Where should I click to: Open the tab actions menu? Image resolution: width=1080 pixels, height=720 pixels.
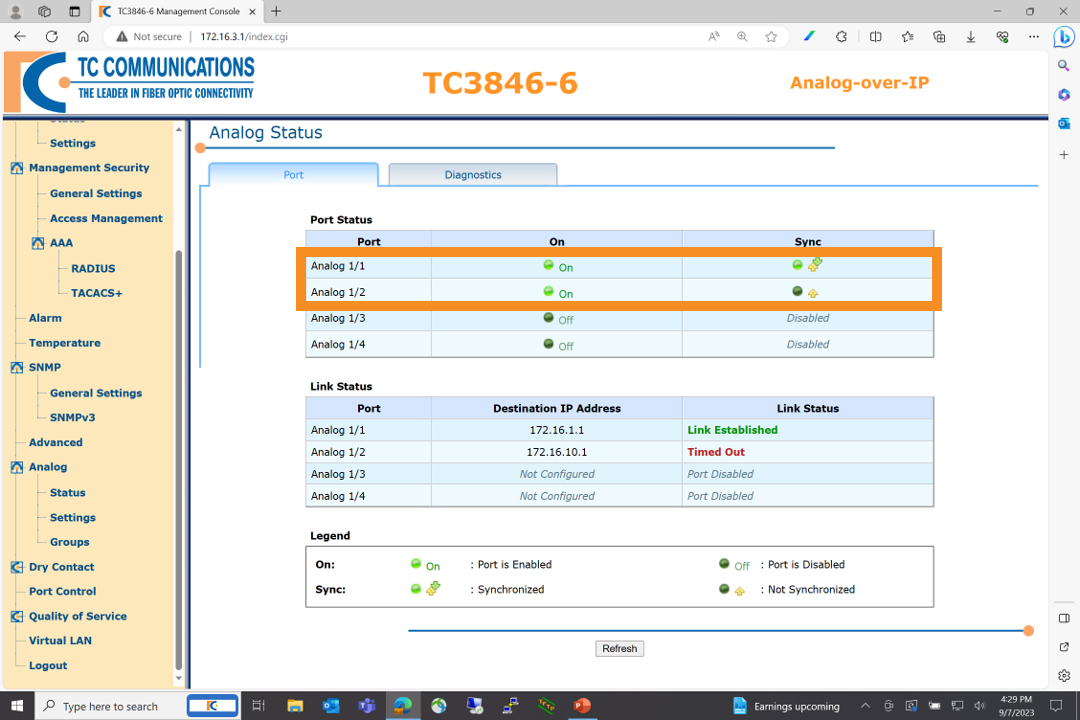[74, 11]
